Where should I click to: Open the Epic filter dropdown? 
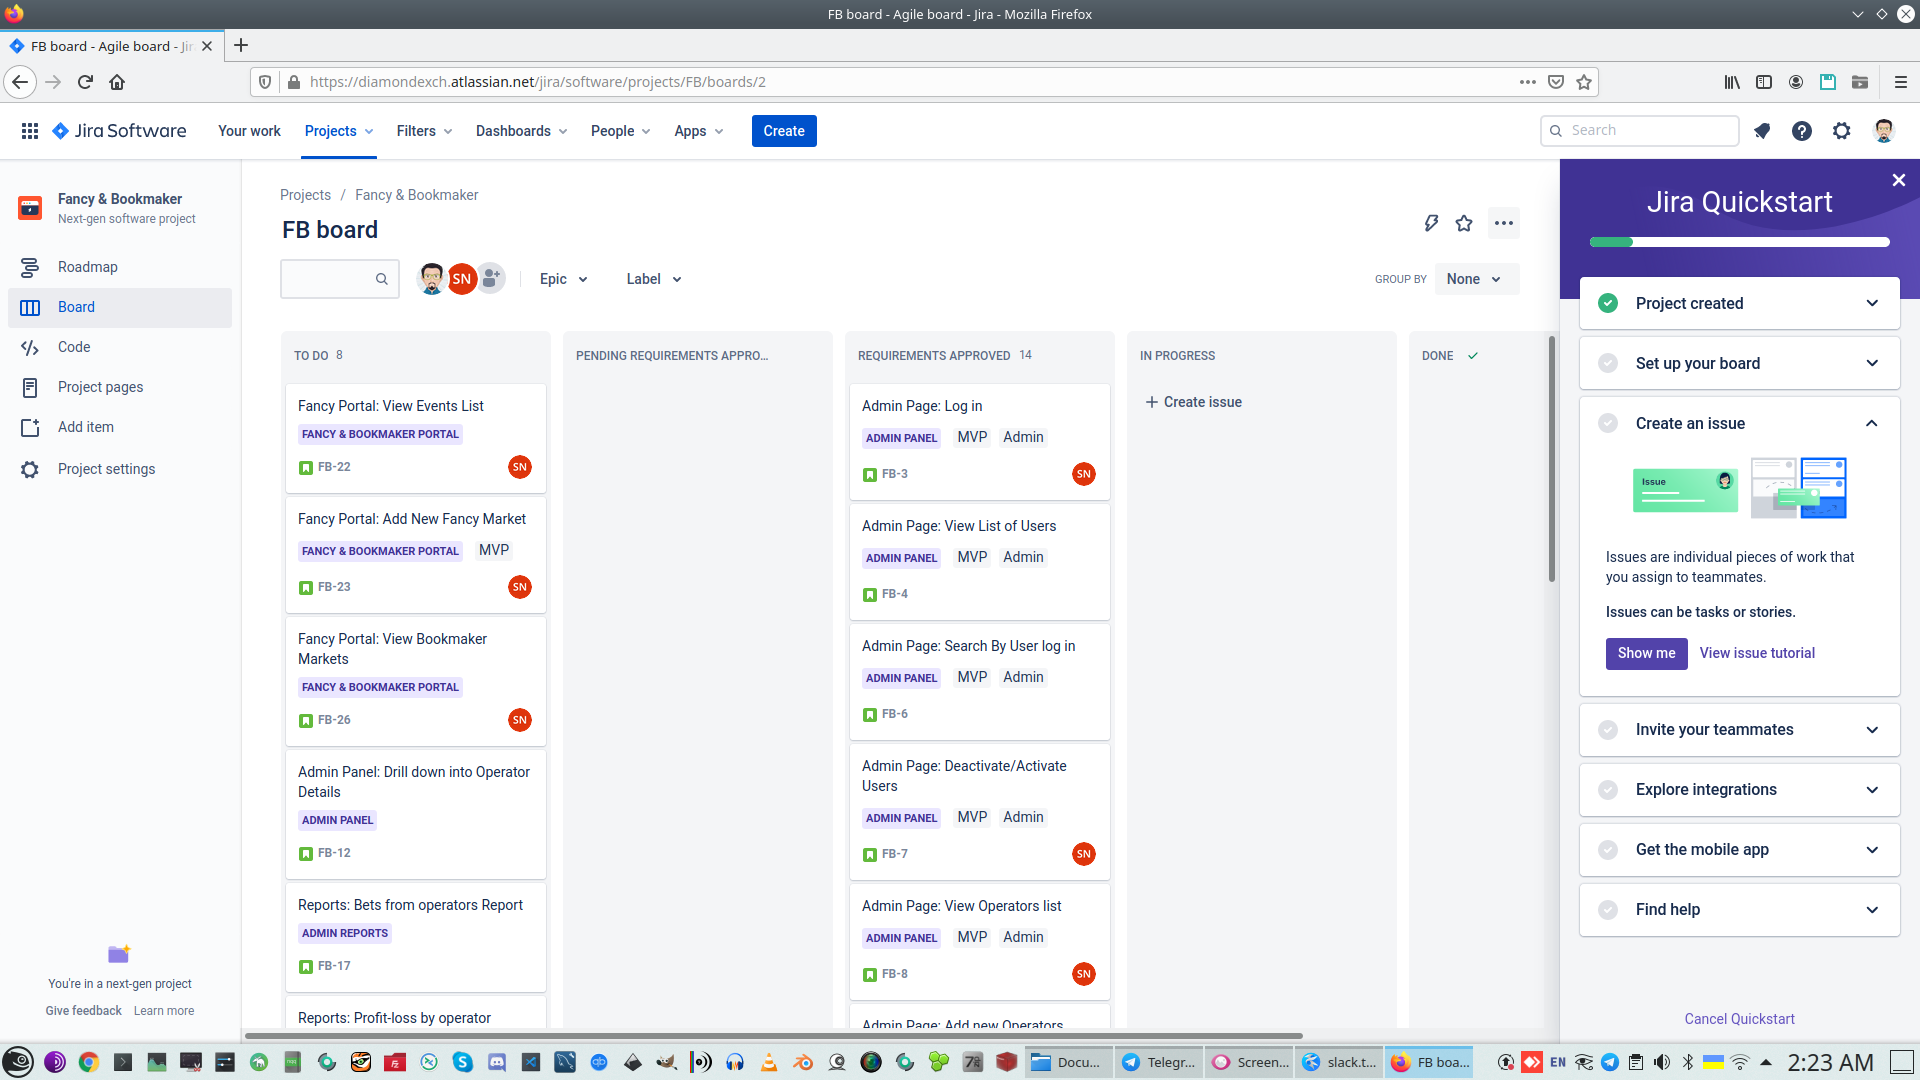[563, 279]
